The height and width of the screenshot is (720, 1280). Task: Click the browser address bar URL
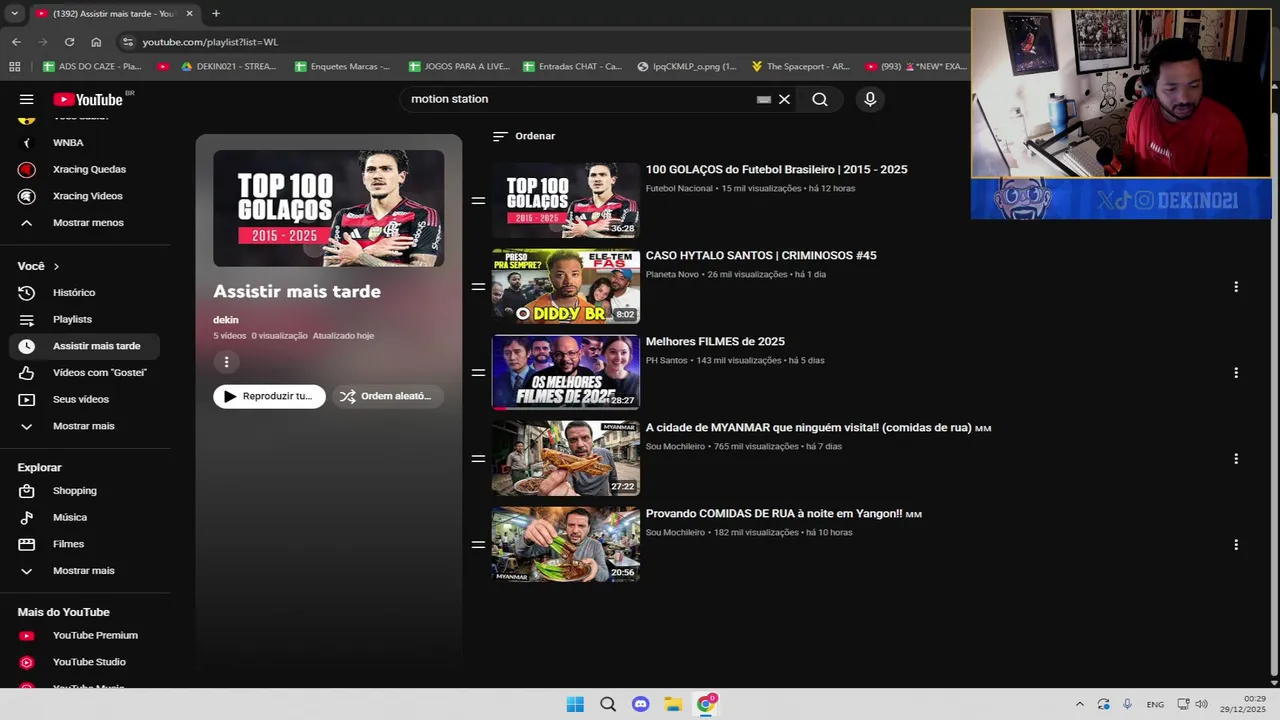coord(210,42)
